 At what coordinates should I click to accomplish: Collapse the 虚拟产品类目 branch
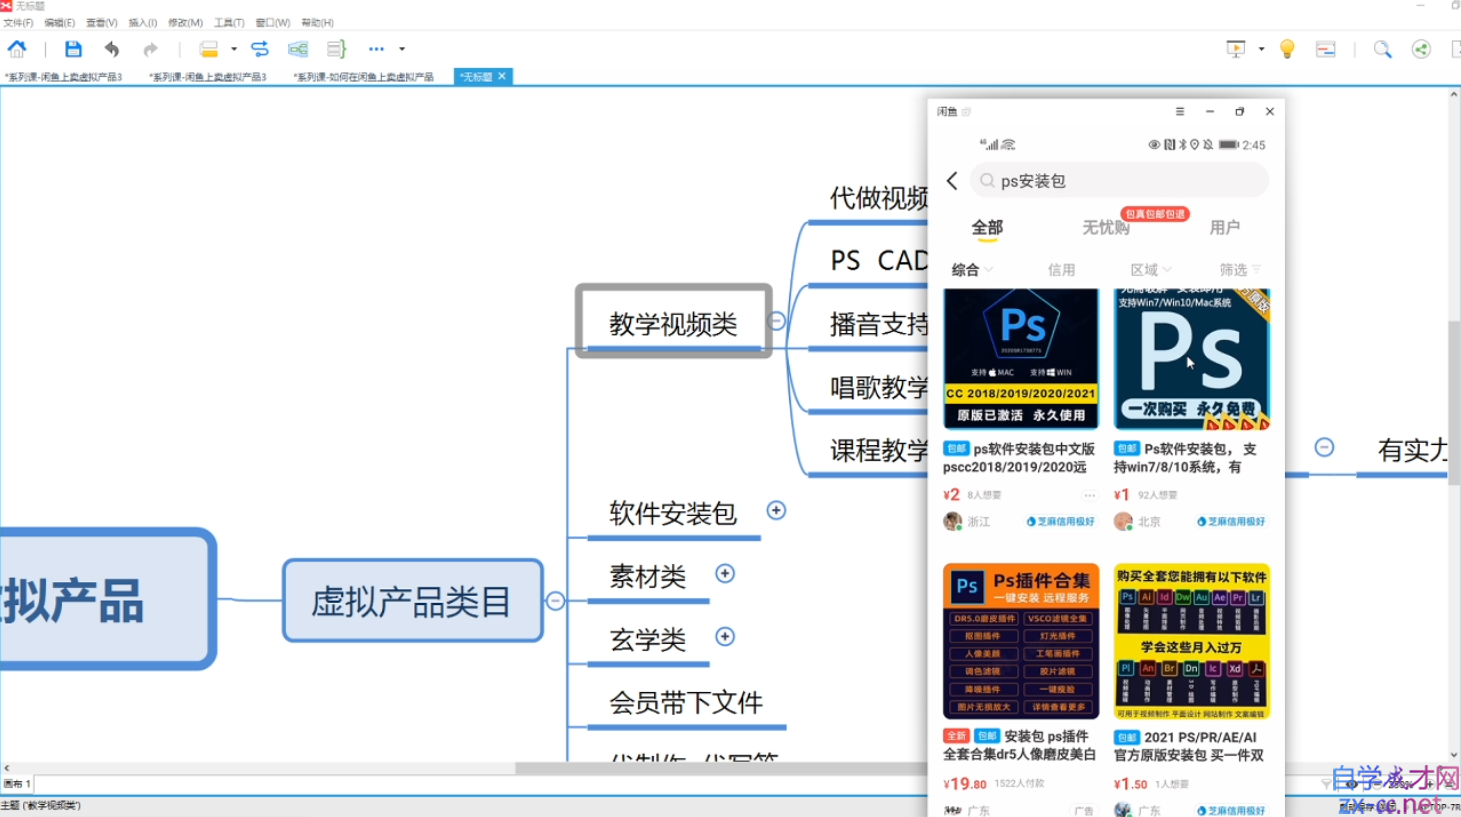pos(556,601)
